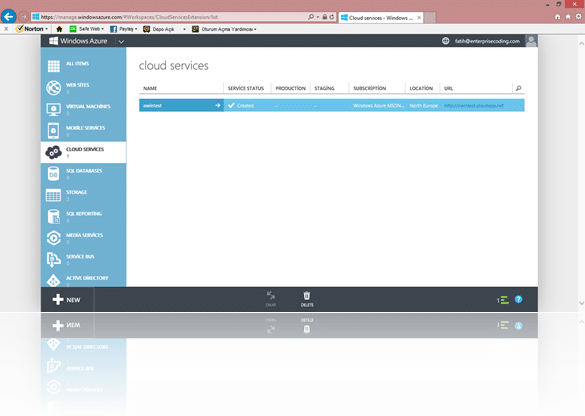Open the browser tools gear icon
Screen dimensions: 585x416
578,17
